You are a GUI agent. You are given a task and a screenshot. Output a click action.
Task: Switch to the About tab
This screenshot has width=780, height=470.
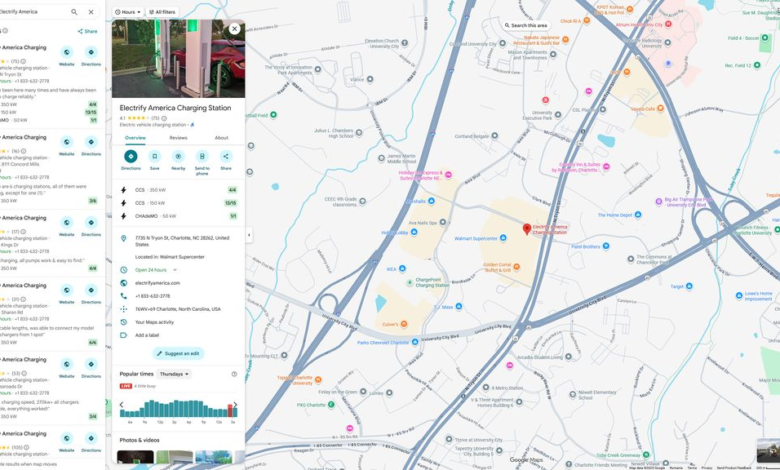(x=221, y=138)
